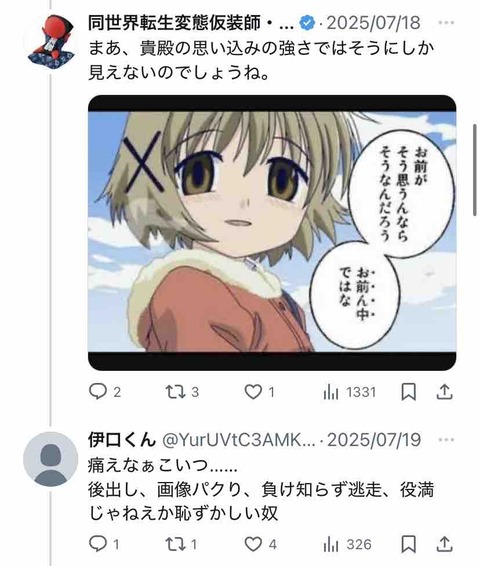480x566 pixels.
Task: View analytics showing 1331 views
Action: [x=350, y=392]
